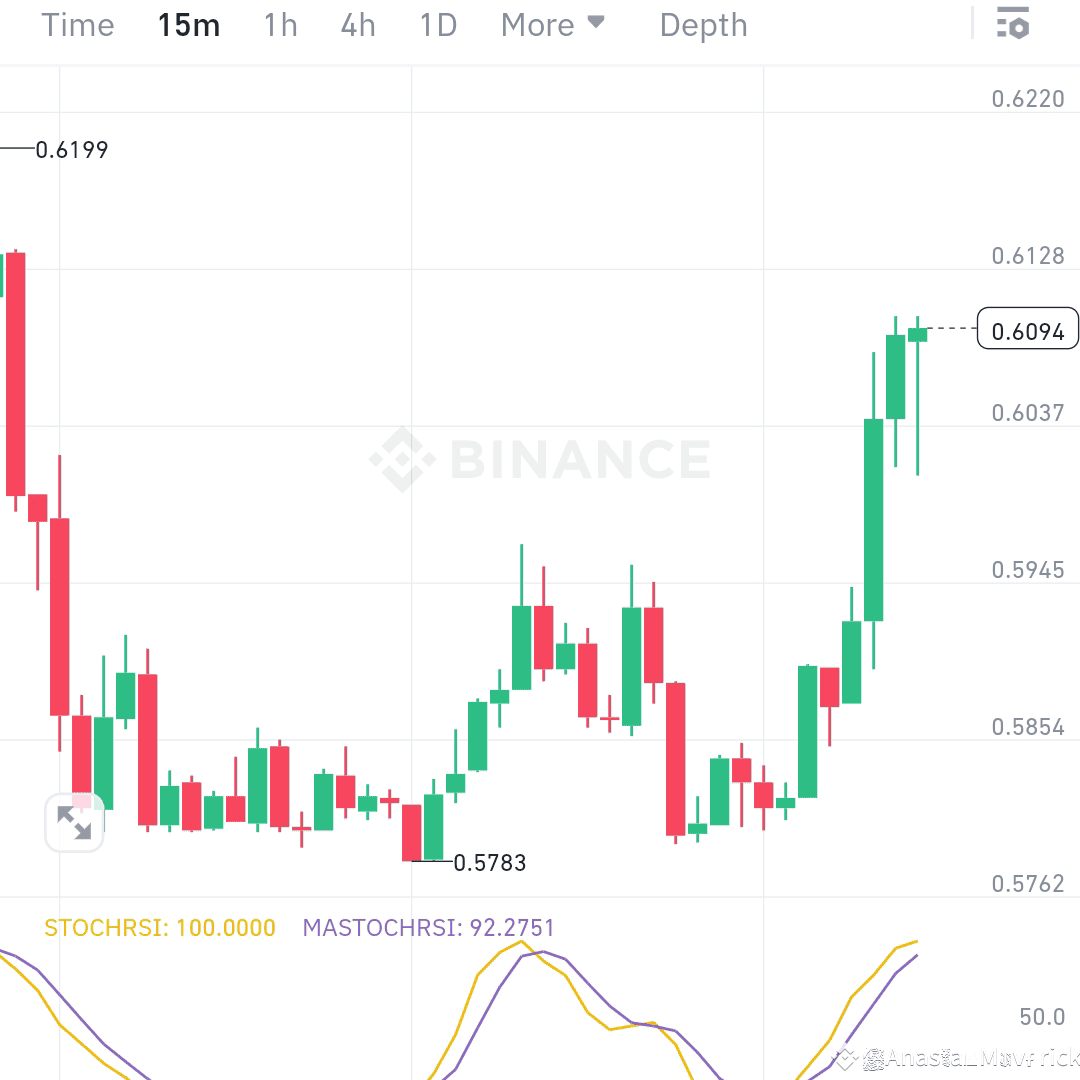
Task: Open the Depth view
Action: [x=703, y=25]
